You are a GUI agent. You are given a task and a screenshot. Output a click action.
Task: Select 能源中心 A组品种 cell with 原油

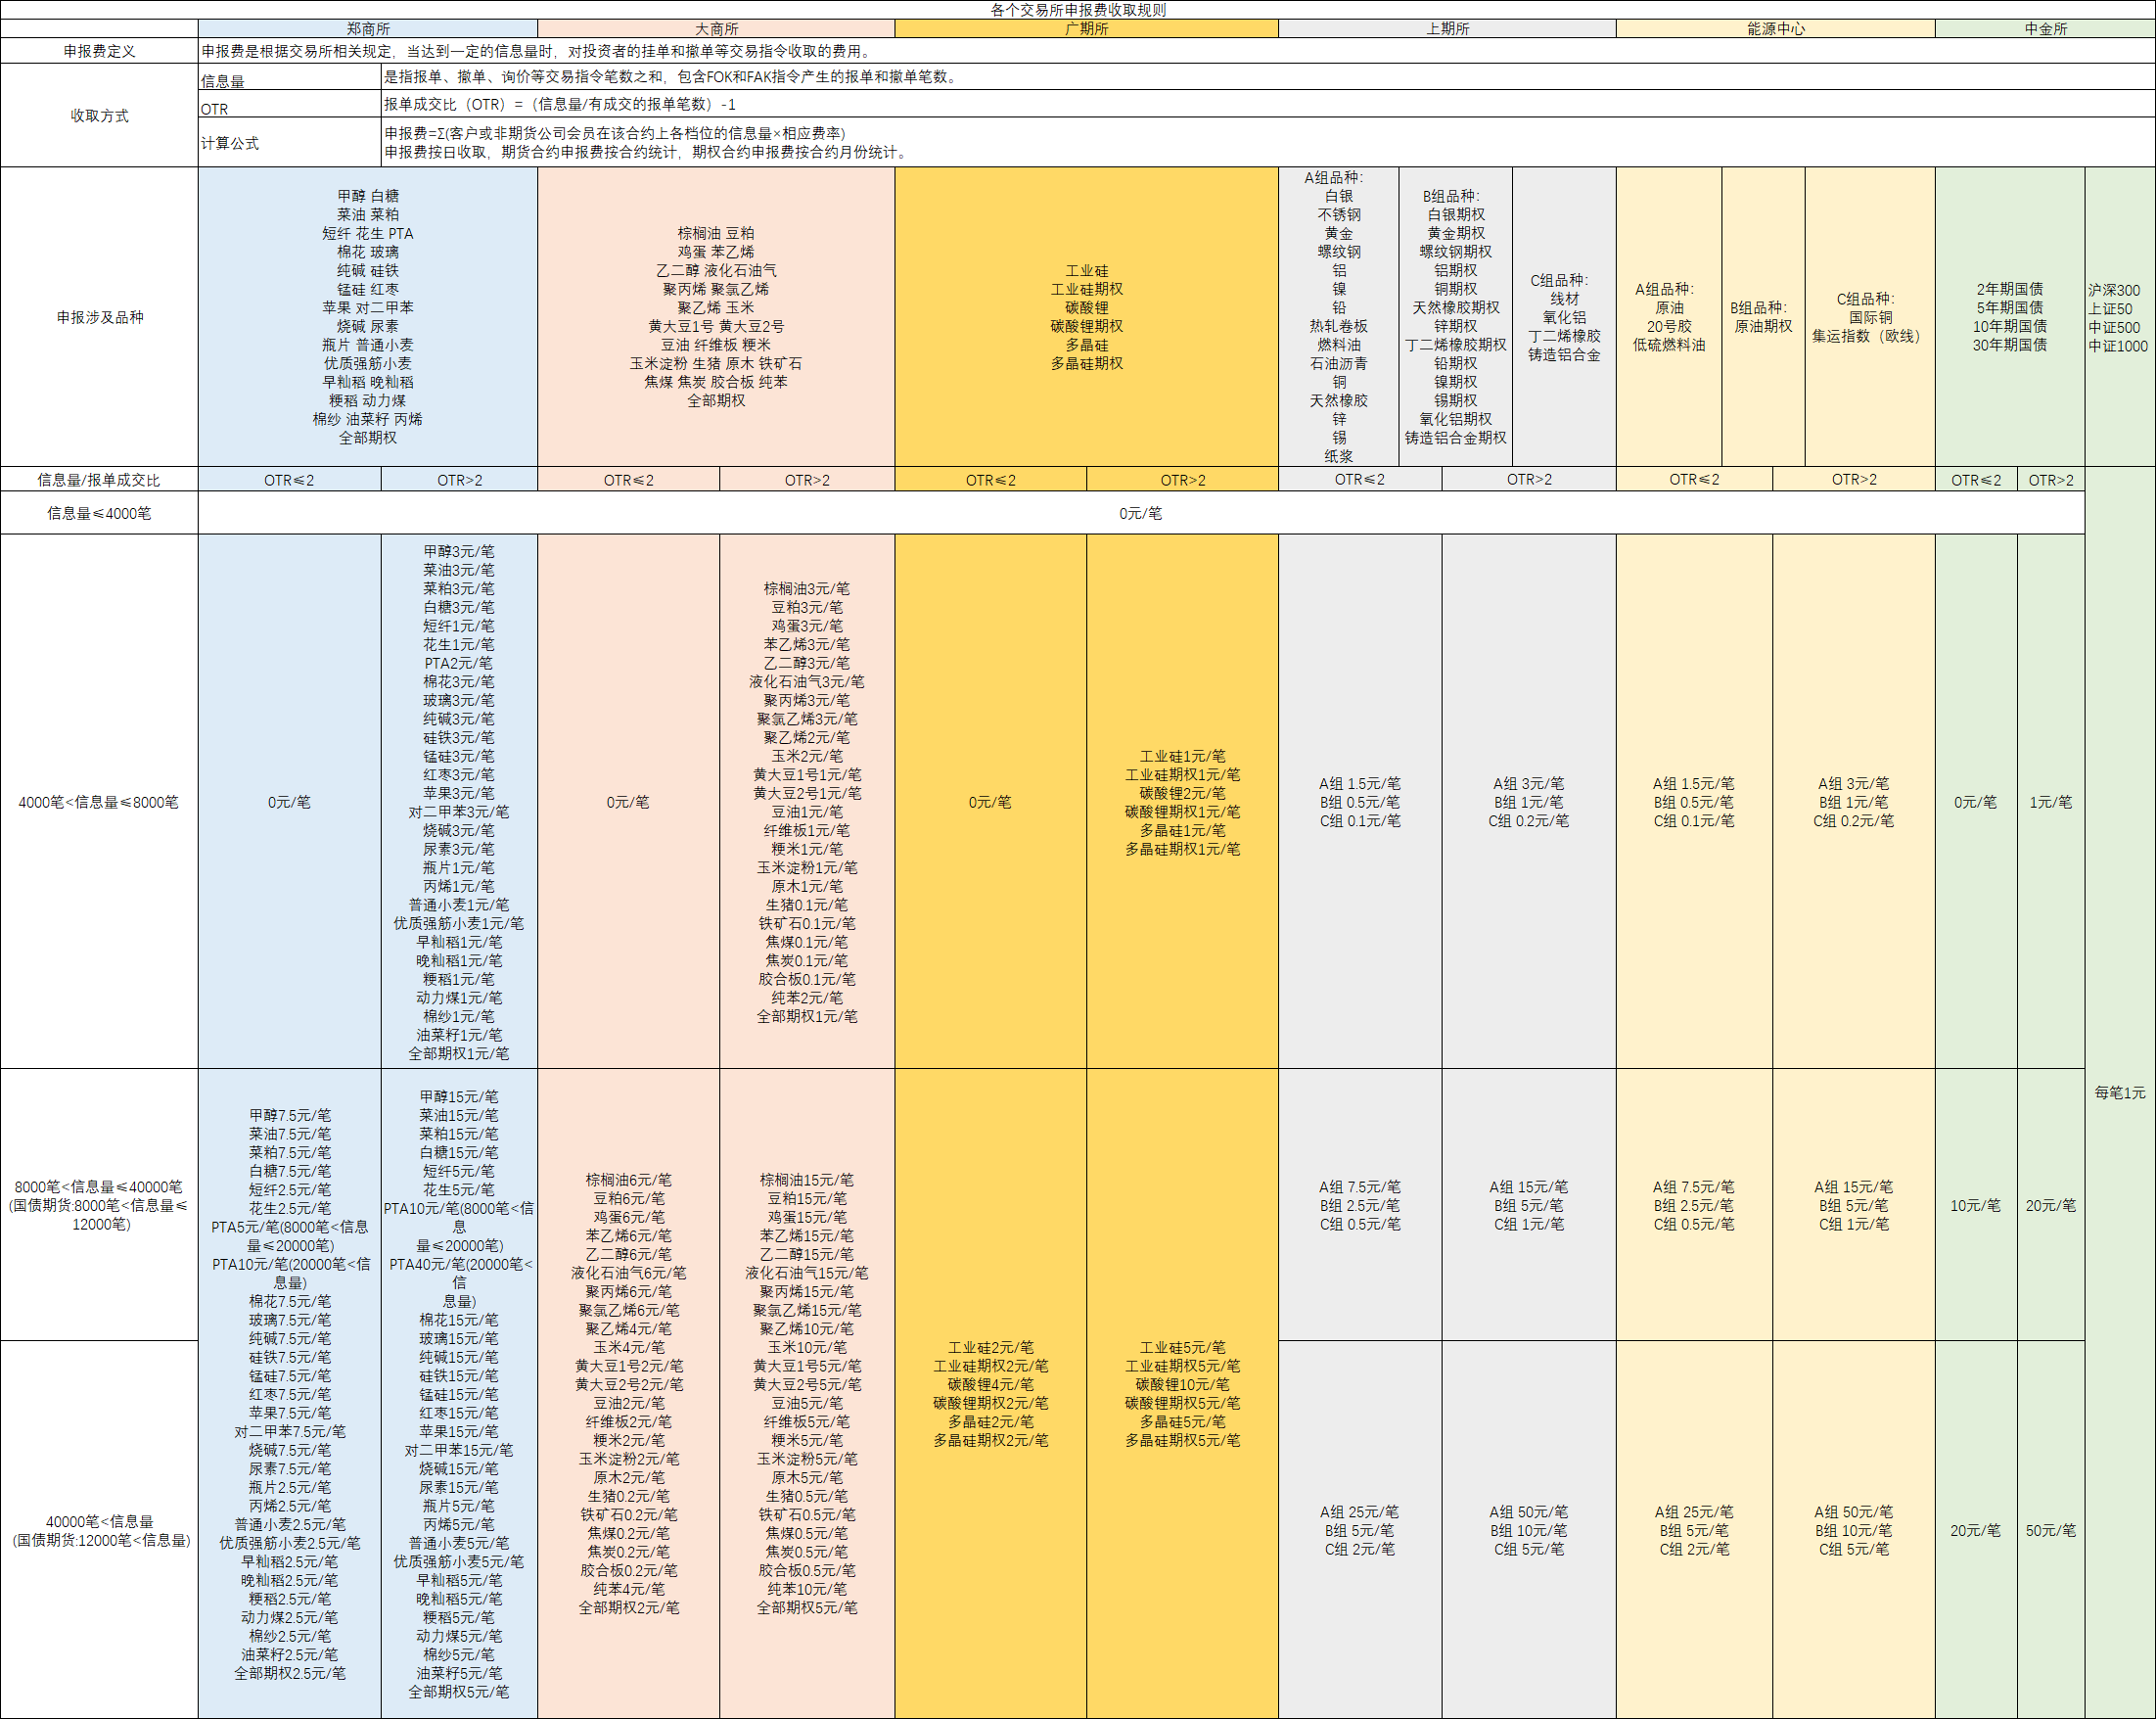1669,317
